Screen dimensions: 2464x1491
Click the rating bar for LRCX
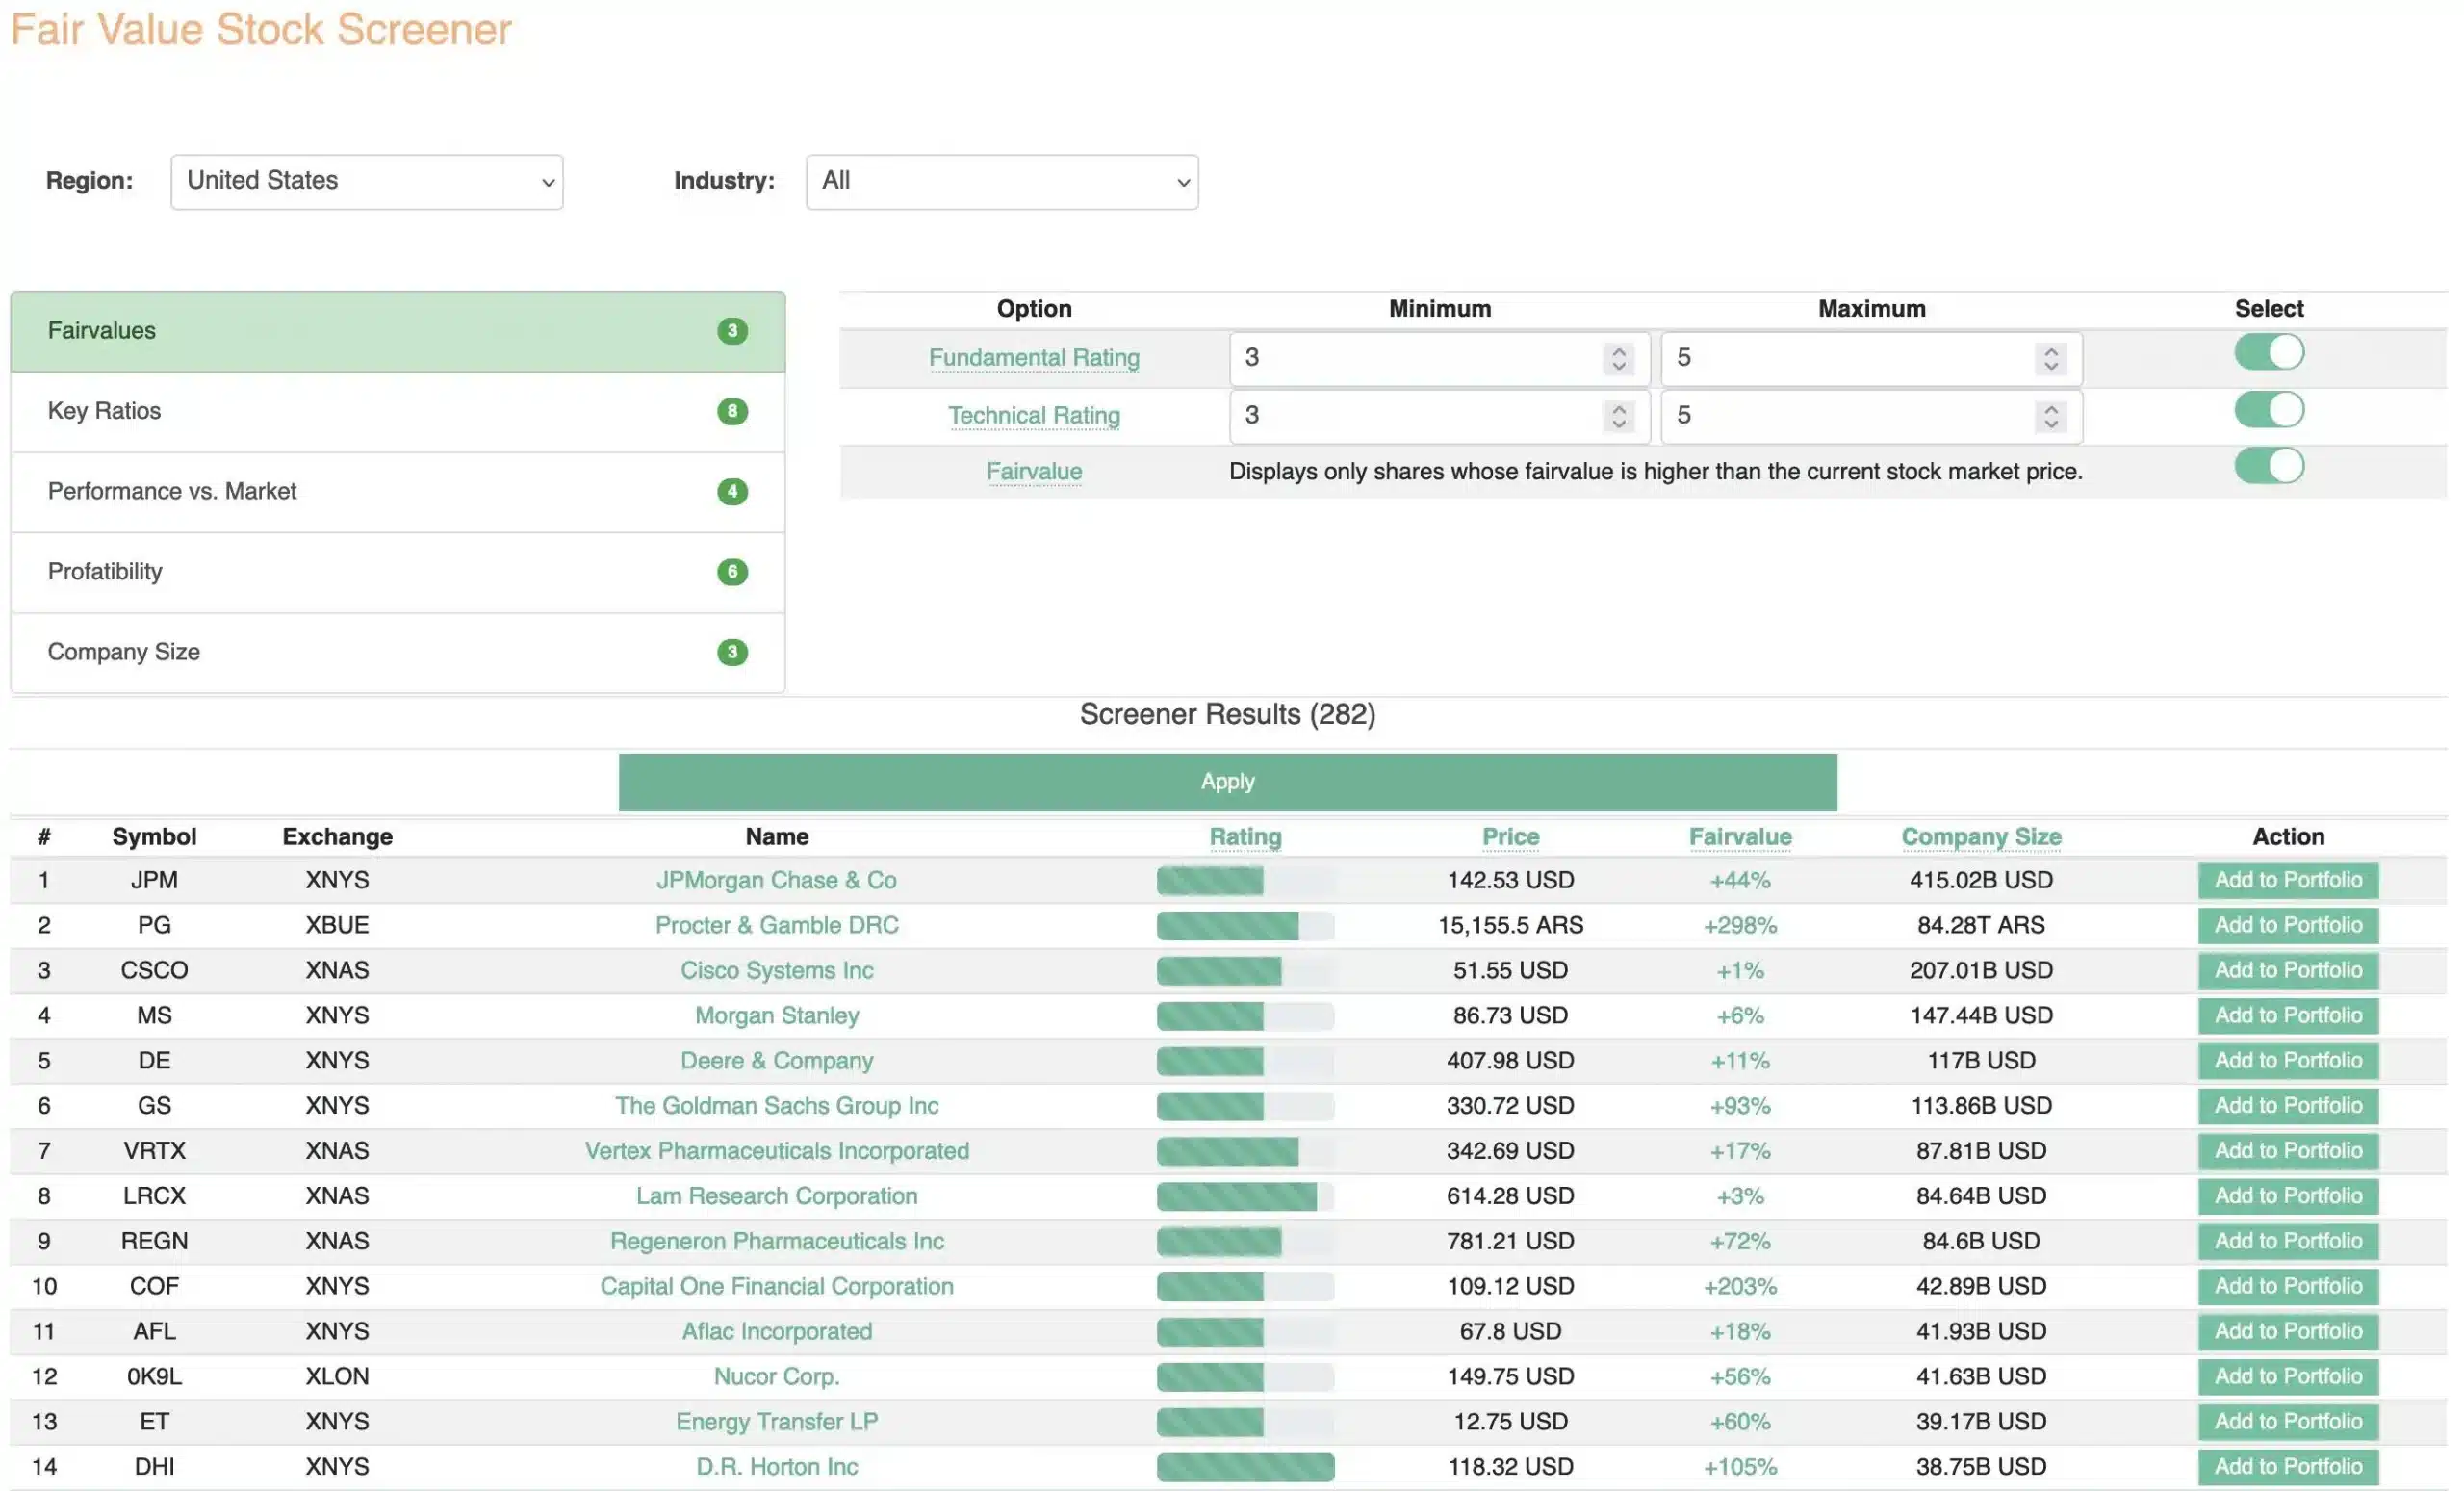point(1245,1196)
